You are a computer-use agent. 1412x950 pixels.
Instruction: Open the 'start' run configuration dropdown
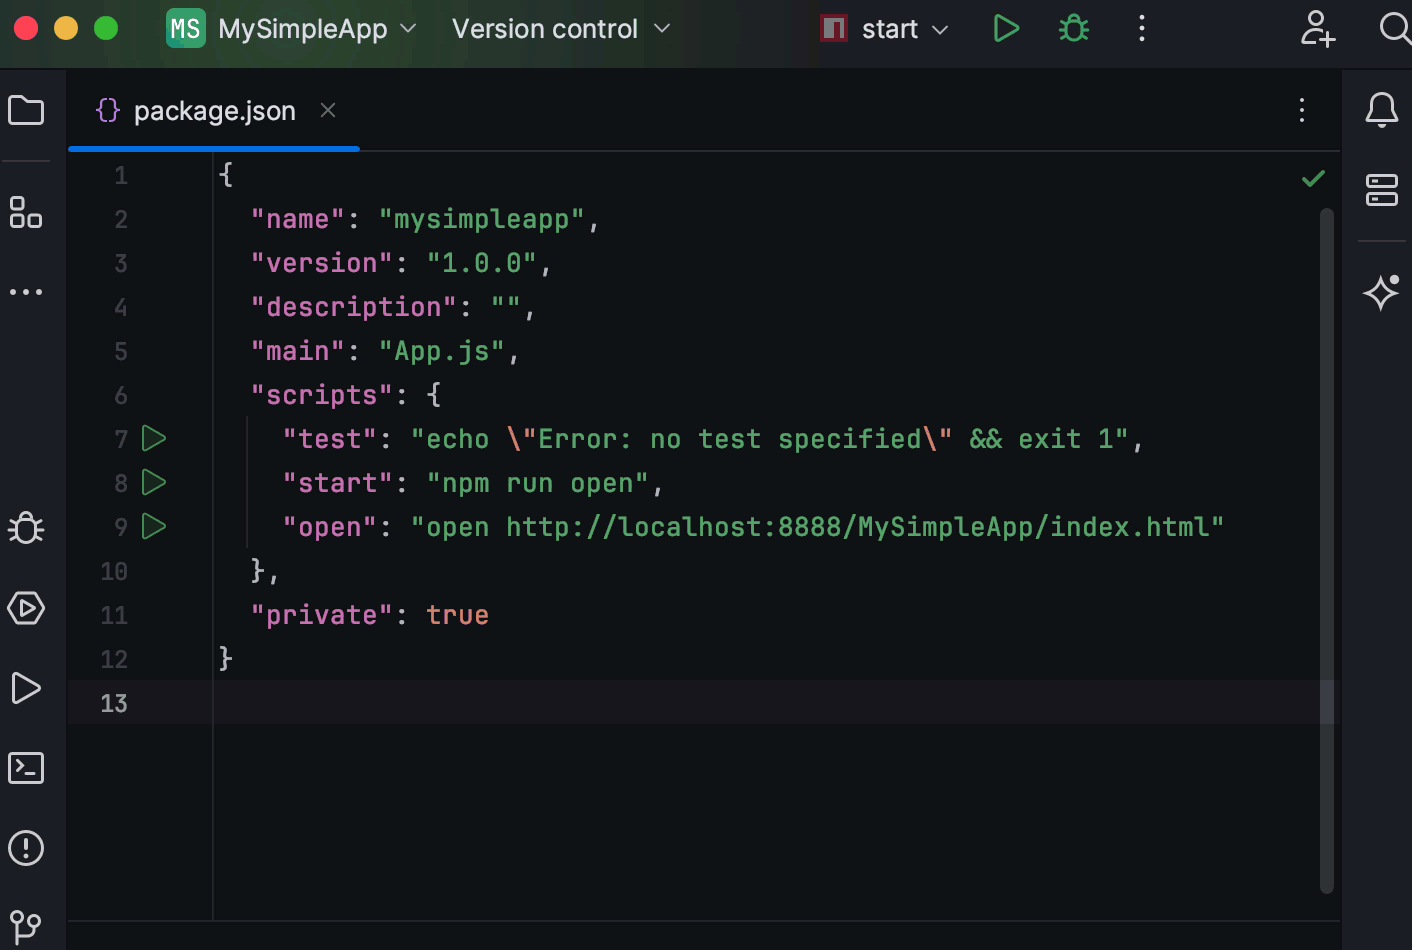885,29
